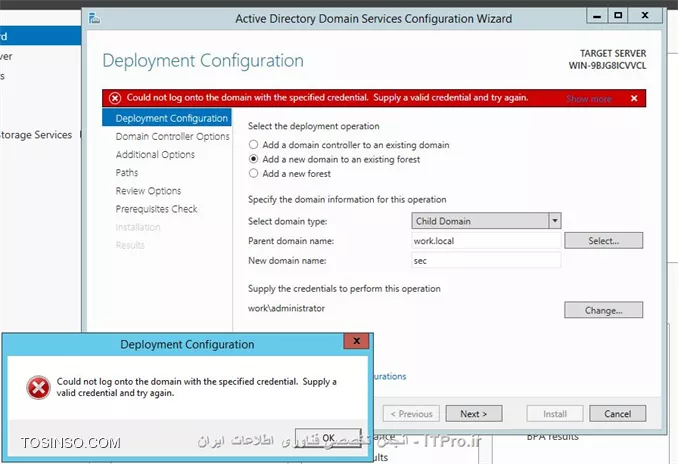678x464 pixels.
Task: Open the Deployment Configuration step
Action: [167, 118]
